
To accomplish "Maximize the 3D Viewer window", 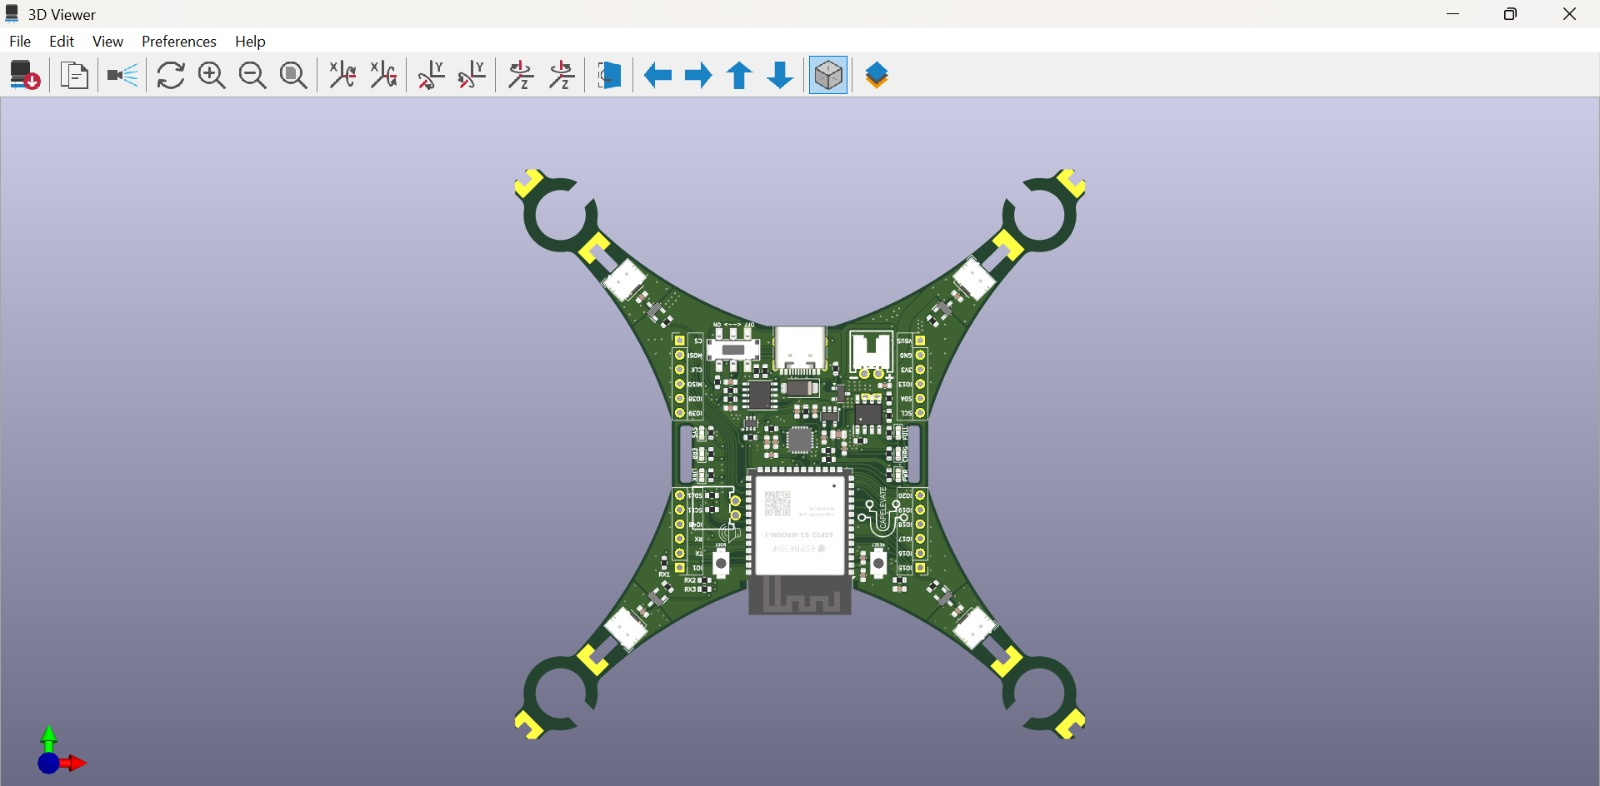I will pos(1511,14).
